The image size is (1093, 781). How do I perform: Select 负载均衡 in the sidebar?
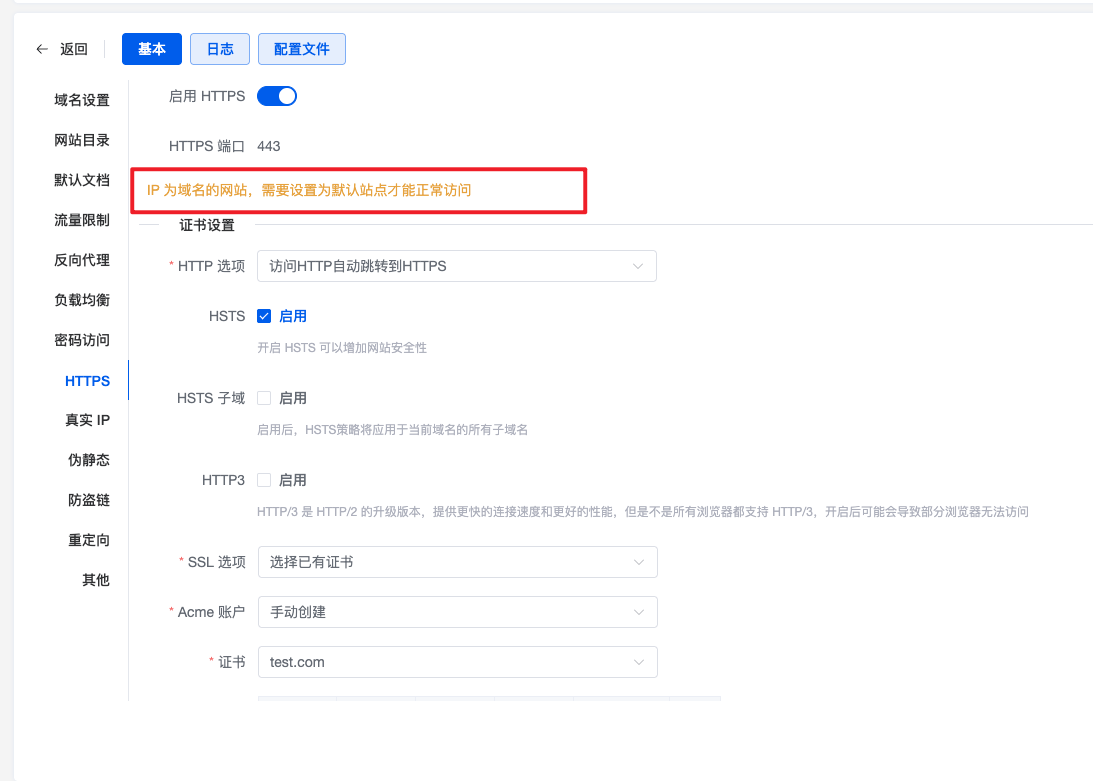(82, 300)
